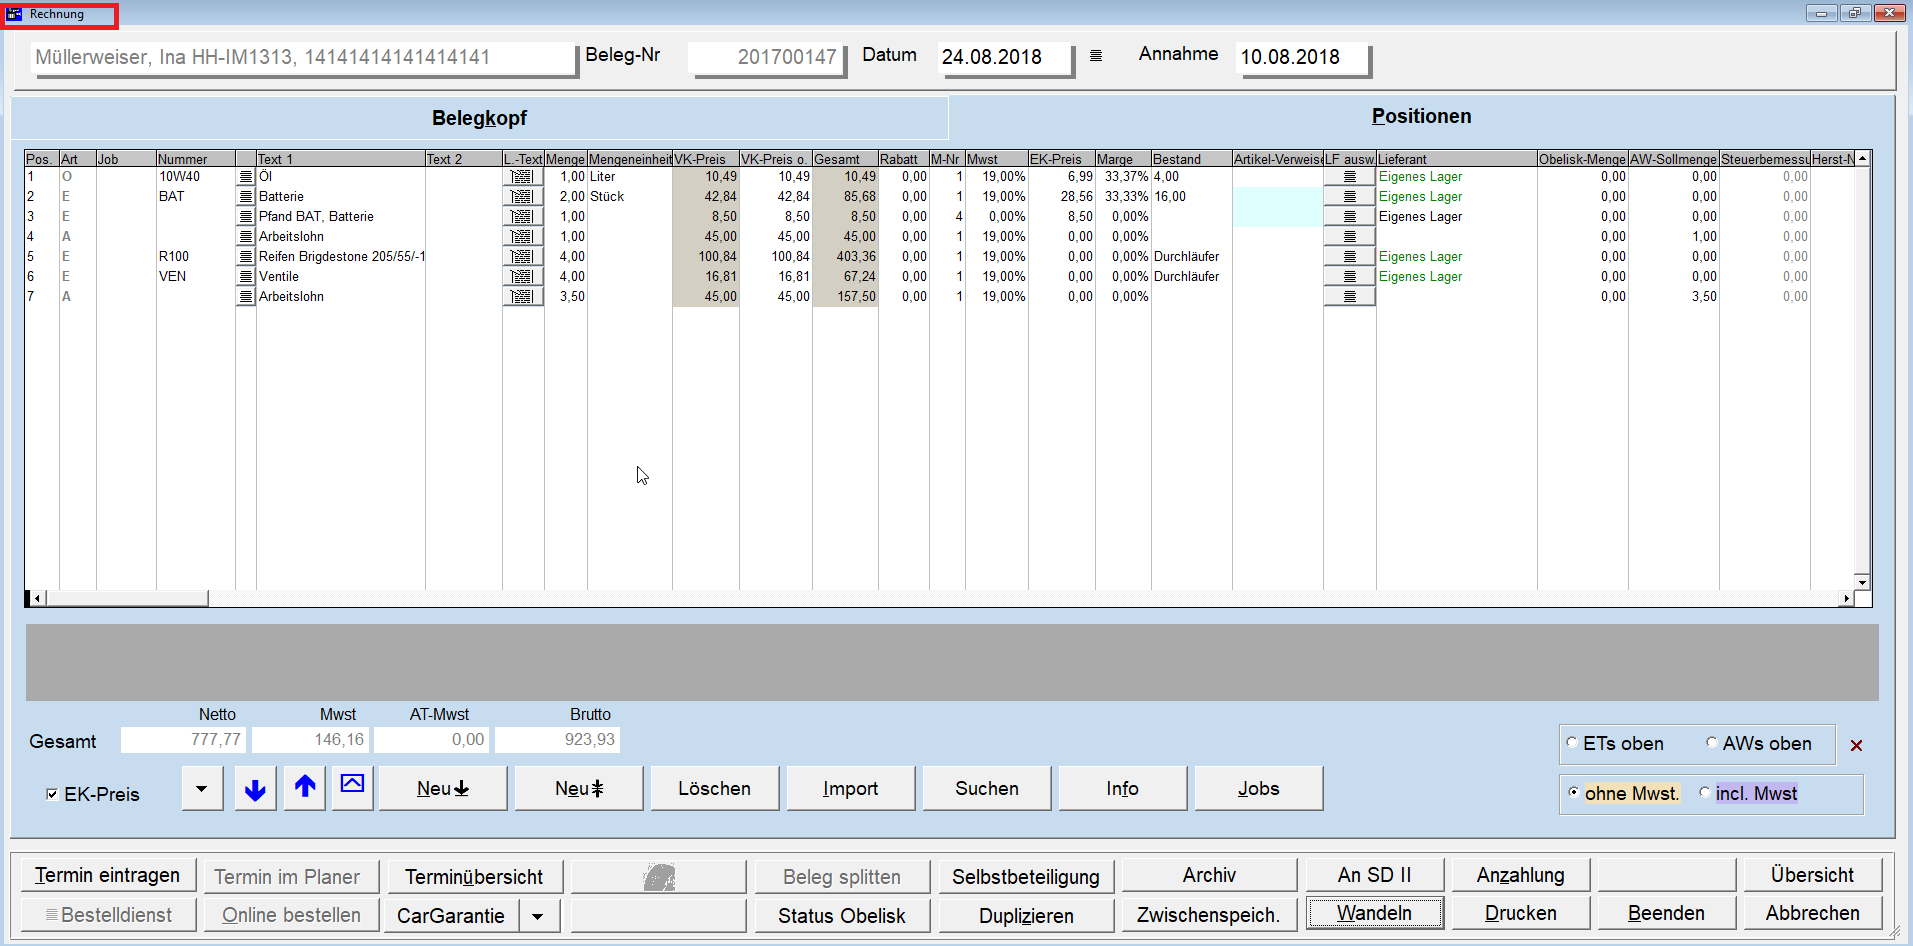Screen dimensions: 1913x946
Task: Click the customer name input field
Action: click(304, 57)
